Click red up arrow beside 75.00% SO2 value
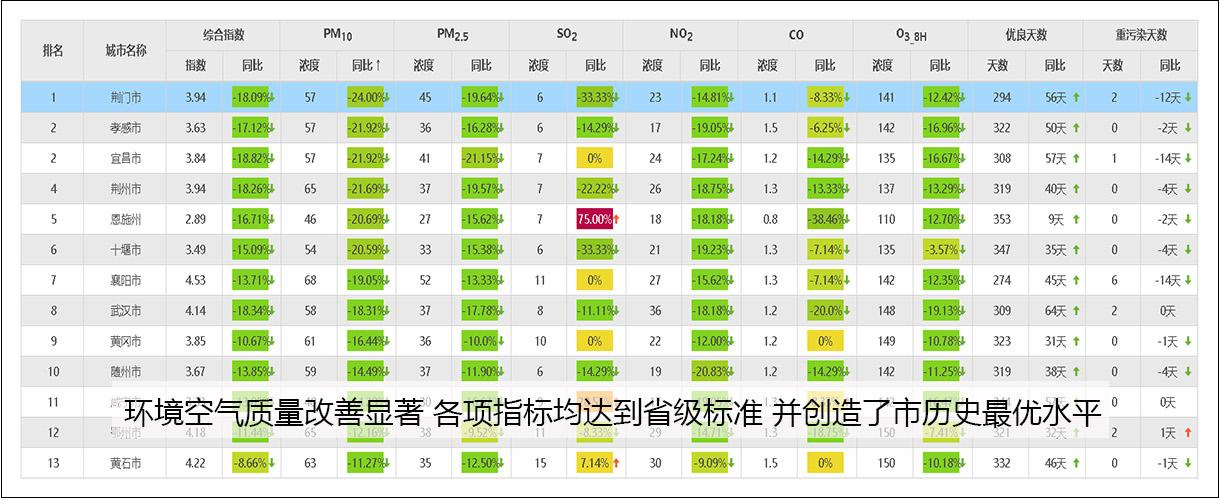The width and height of the screenshot is (1220, 500). pyautogui.click(x=617, y=220)
